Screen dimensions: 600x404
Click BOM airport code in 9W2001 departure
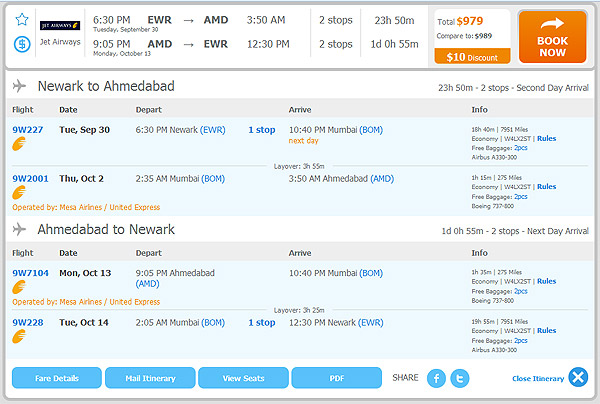(213, 179)
